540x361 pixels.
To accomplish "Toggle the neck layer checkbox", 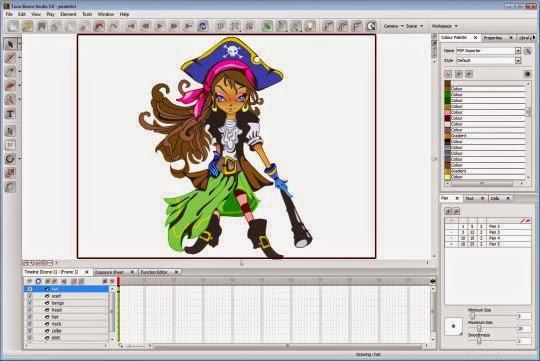I will pos(30,324).
